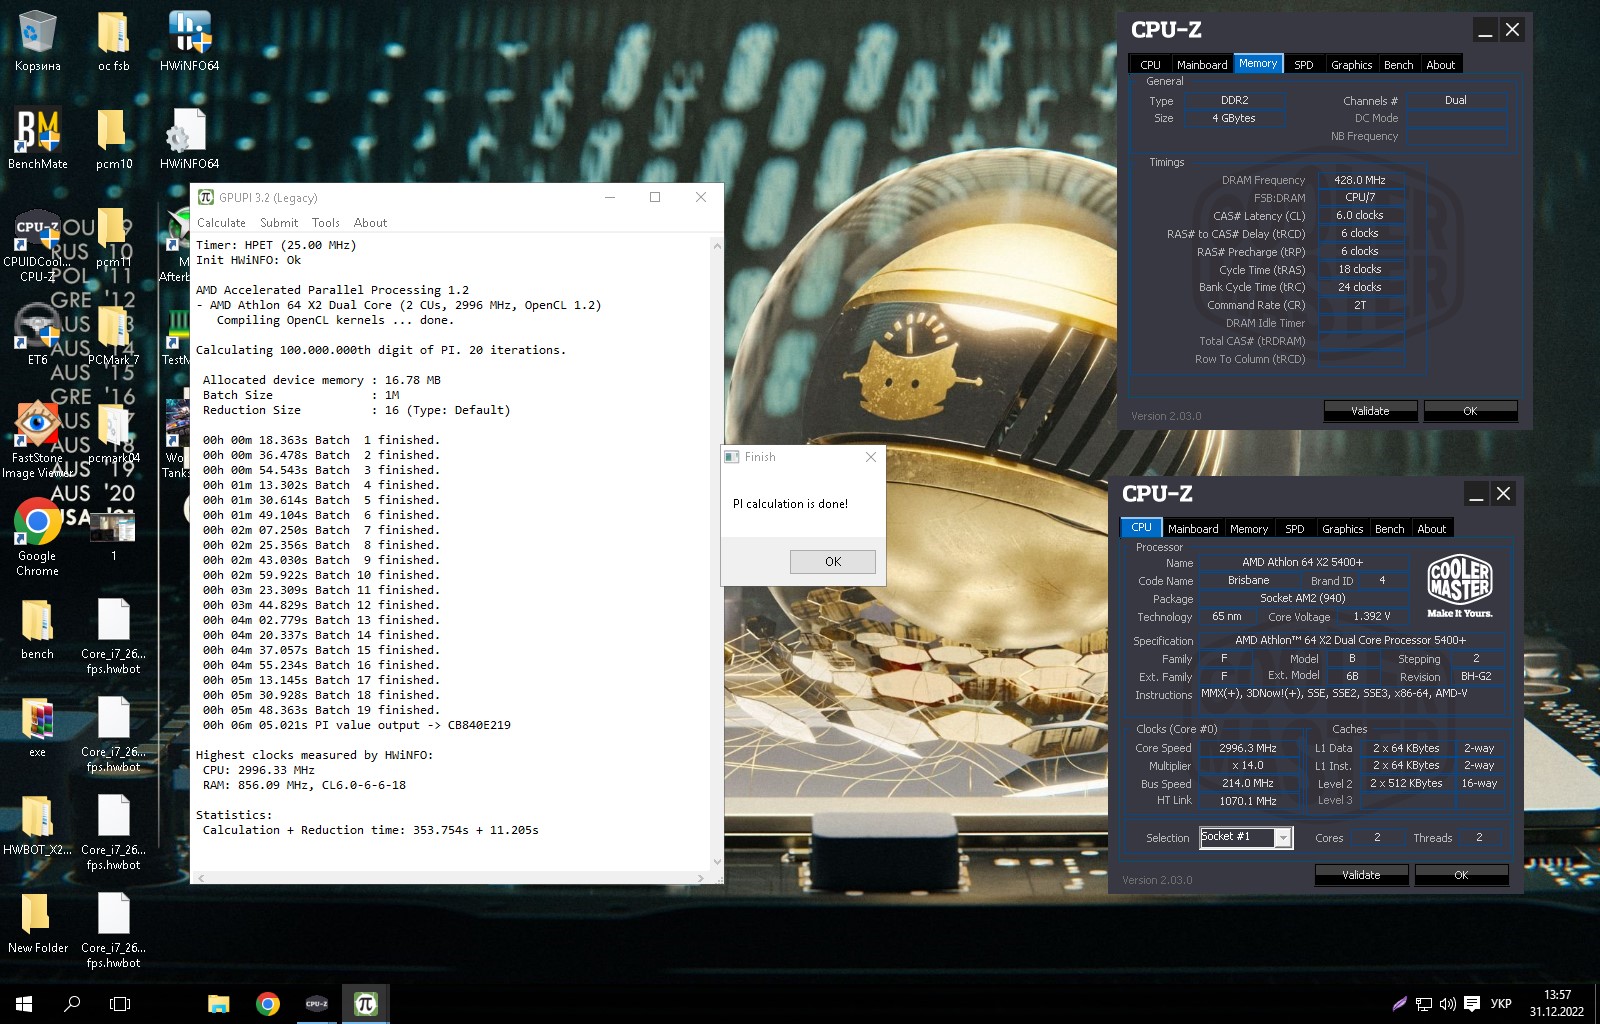The image size is (1600, 1024).
Task: Open Task View on the taskbar
Action: (120, 1004)
